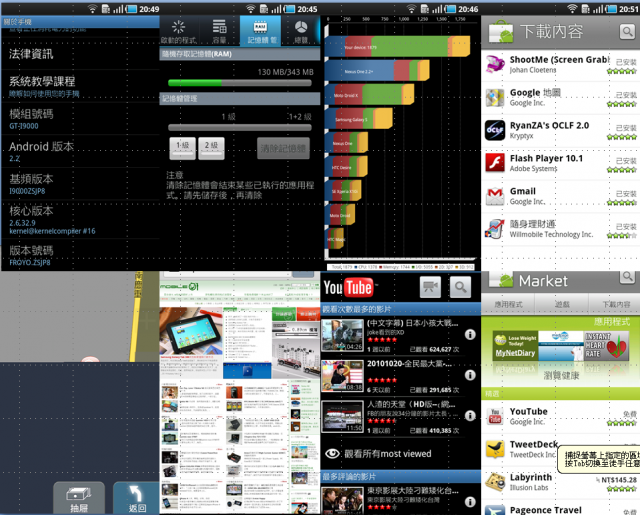Tap the 觀看次數最多的影片 section header

(x=400, y=309)
